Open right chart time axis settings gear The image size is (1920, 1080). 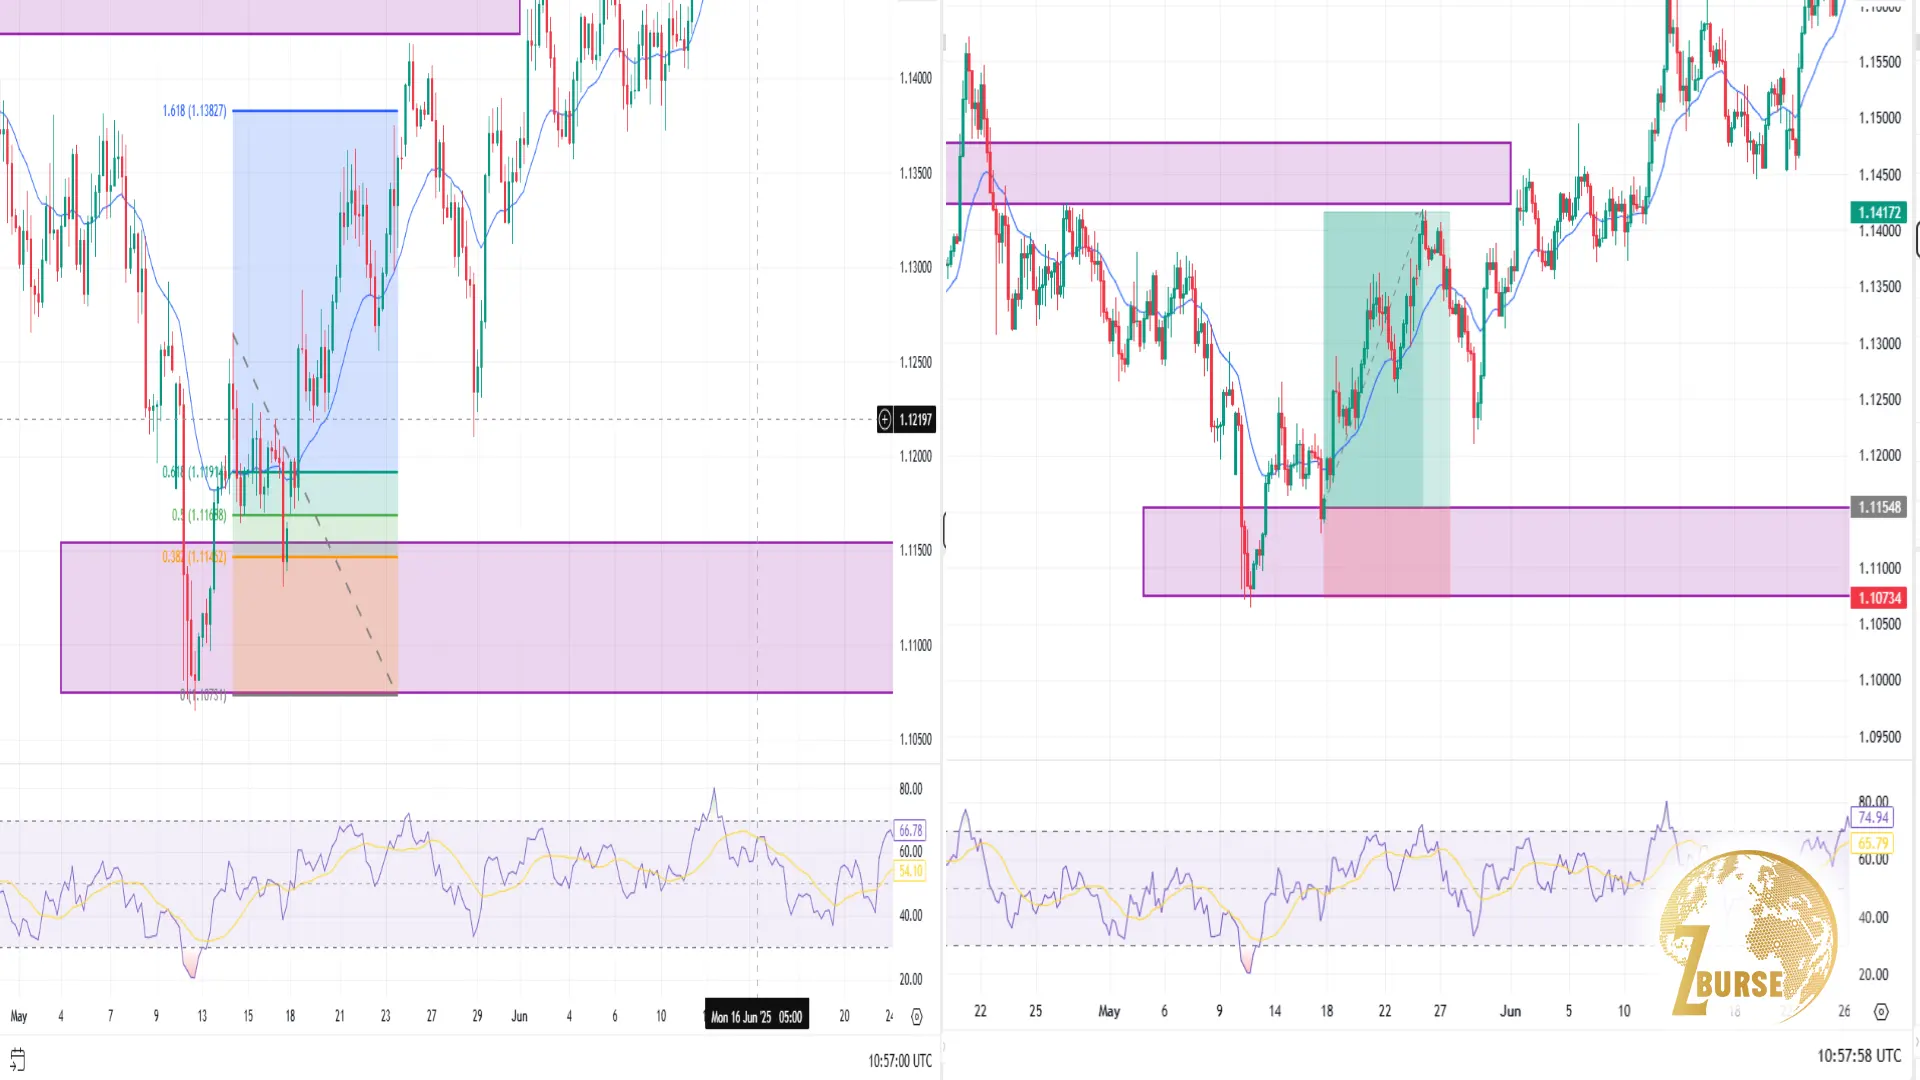[x=1881, y=1012]
